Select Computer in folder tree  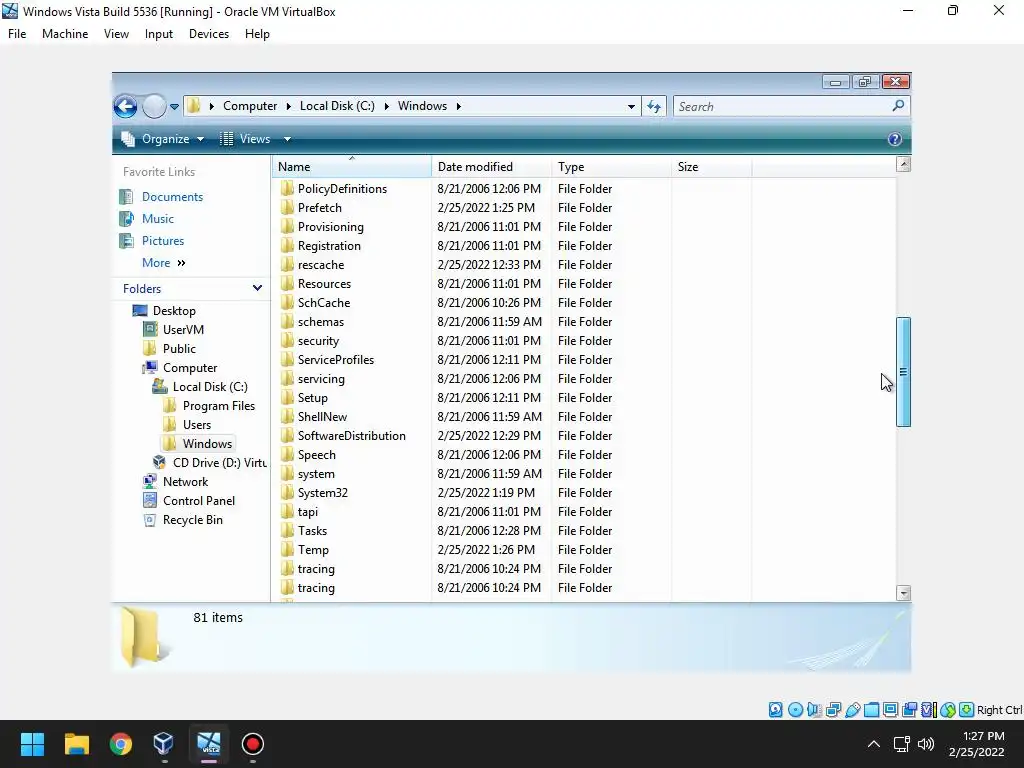(x=190, y=368)
